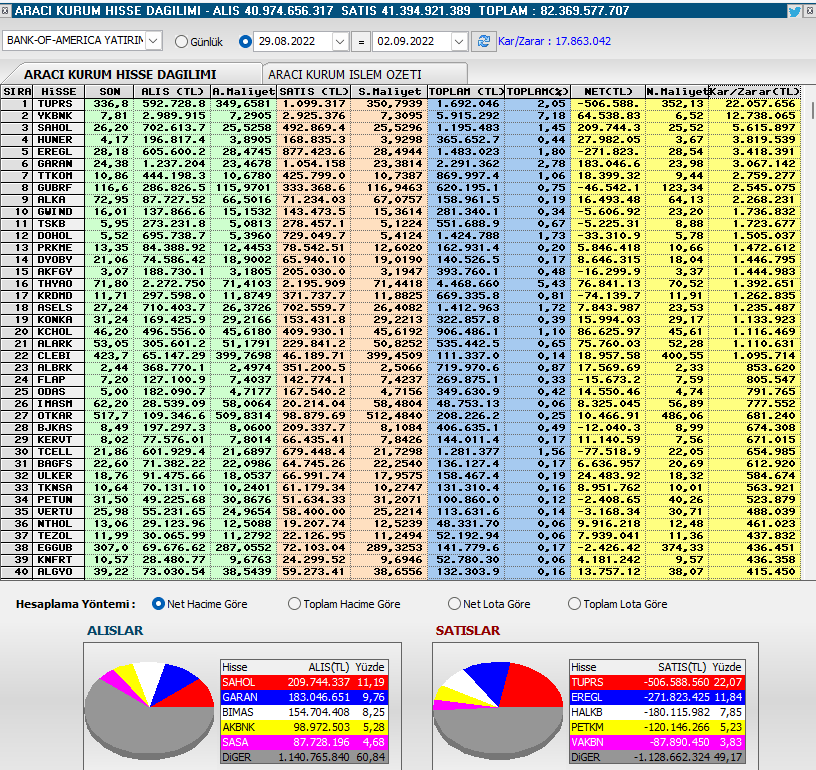Sort by the HISSE column header
816x770 pixels.
59,92
